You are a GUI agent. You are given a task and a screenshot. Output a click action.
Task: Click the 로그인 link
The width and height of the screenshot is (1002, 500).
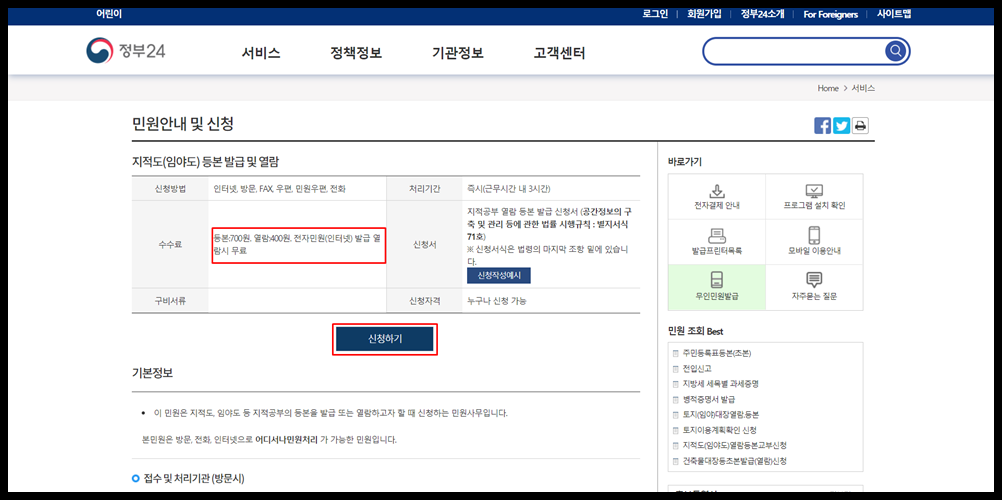coord(655,14)
